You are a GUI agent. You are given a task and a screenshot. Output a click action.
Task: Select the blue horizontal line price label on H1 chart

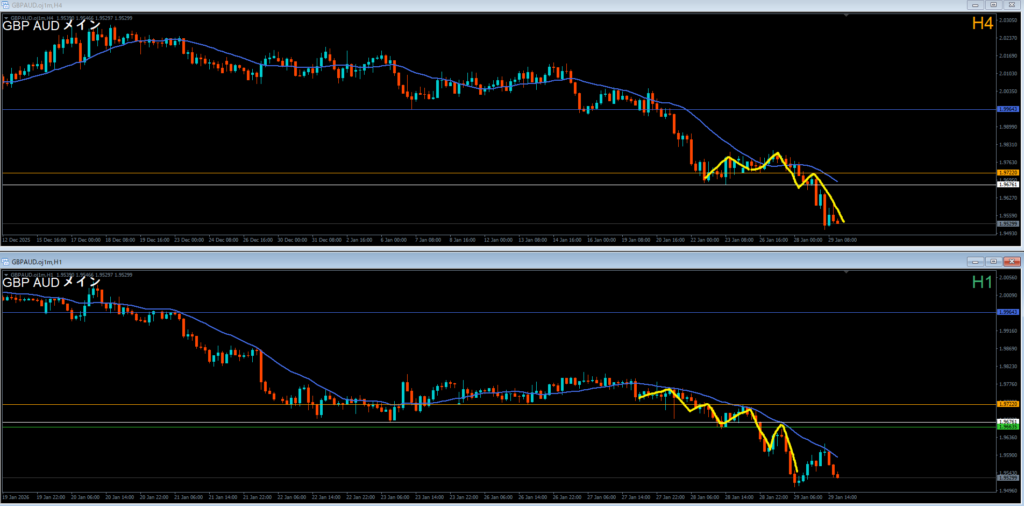click(x=1008, y=312)
